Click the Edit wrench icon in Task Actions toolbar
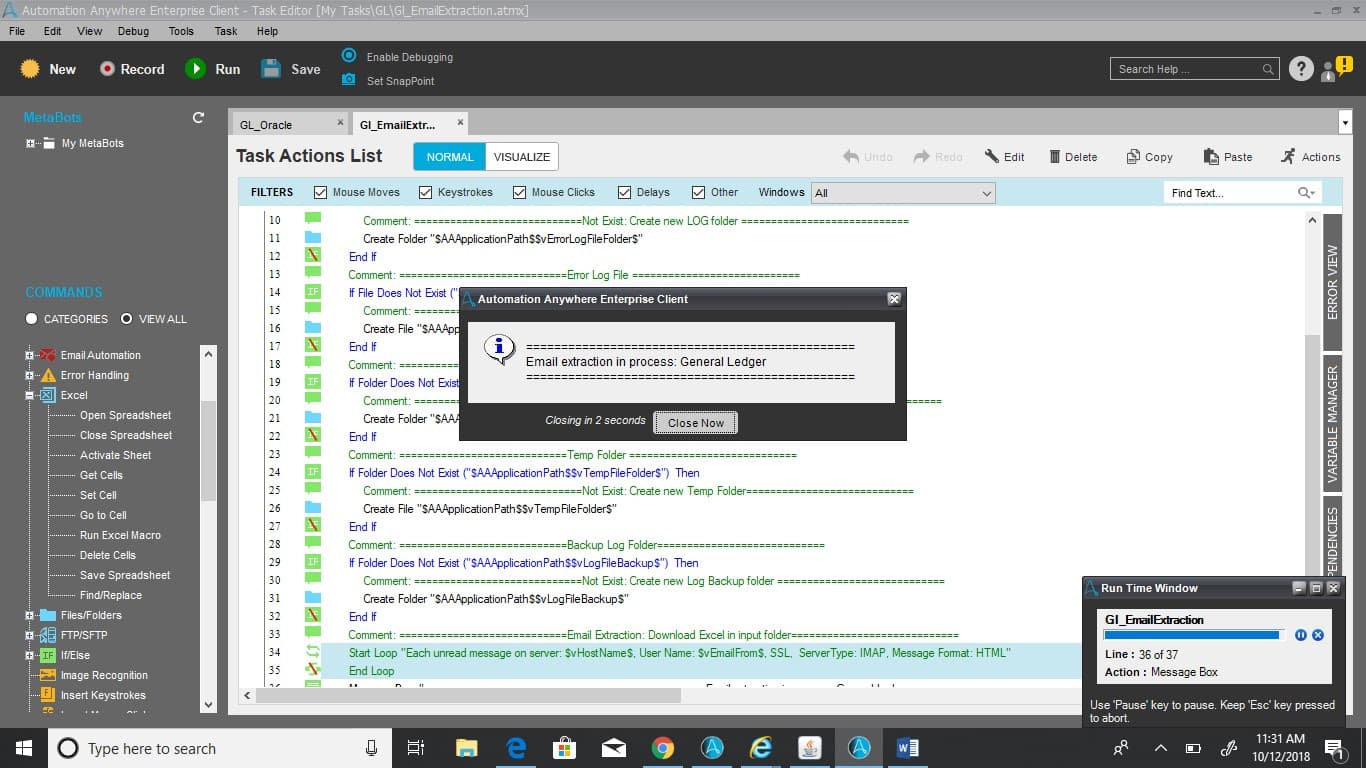The width and height of the screenshot is (1366, 768). click(x=992, y=156)
